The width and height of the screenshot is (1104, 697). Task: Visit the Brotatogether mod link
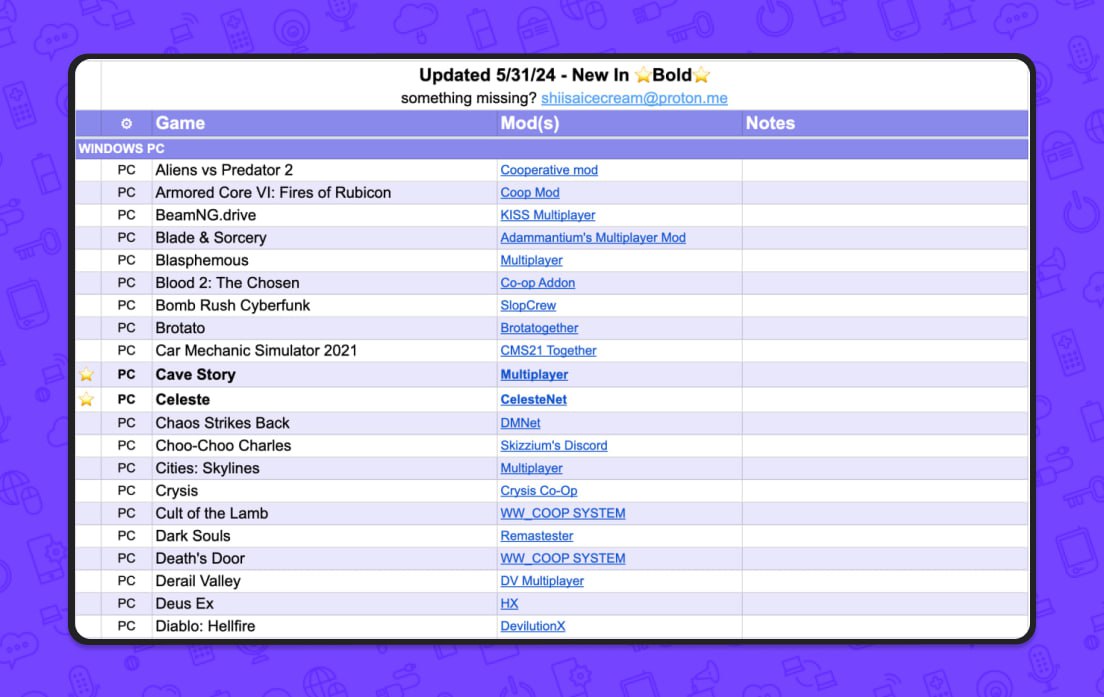coord(539,328)
